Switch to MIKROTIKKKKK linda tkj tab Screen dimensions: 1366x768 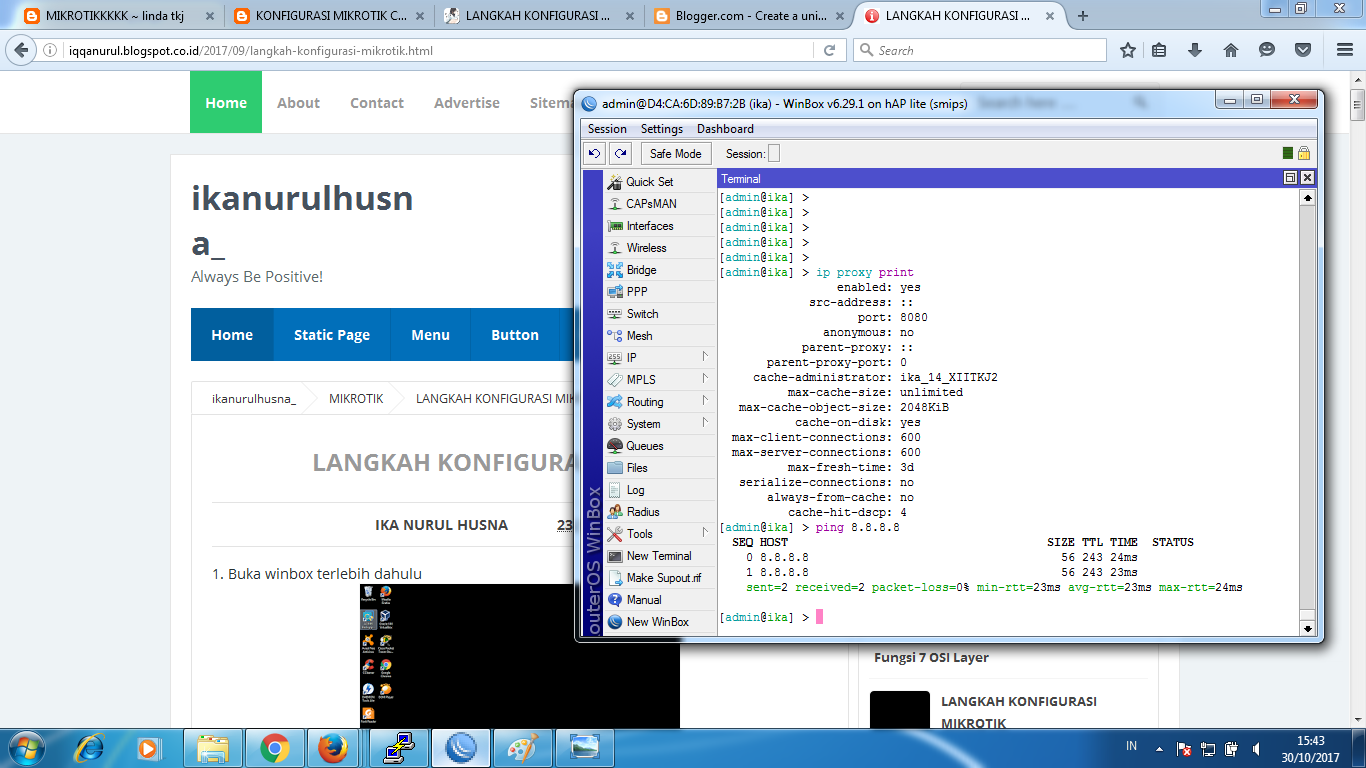(119, 16)
